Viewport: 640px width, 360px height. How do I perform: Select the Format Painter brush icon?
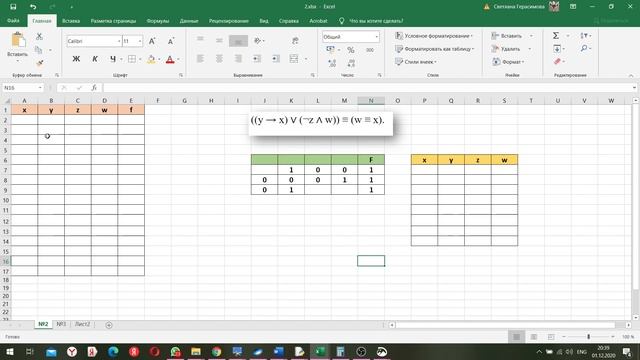[x=40, y=63]
